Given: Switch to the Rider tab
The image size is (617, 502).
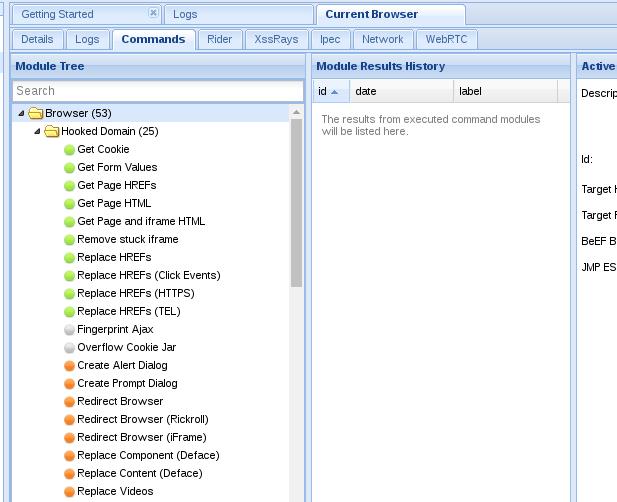Looking at the screenshot, I should [219, 40].
